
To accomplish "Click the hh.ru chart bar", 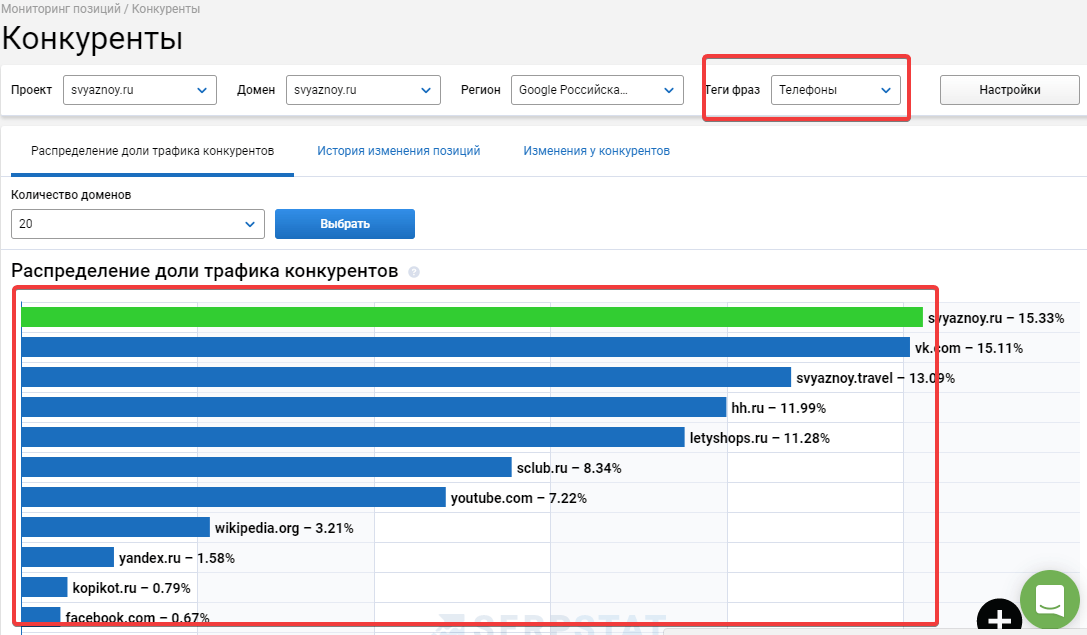I will pyautogui.click(x=374, y=407).
